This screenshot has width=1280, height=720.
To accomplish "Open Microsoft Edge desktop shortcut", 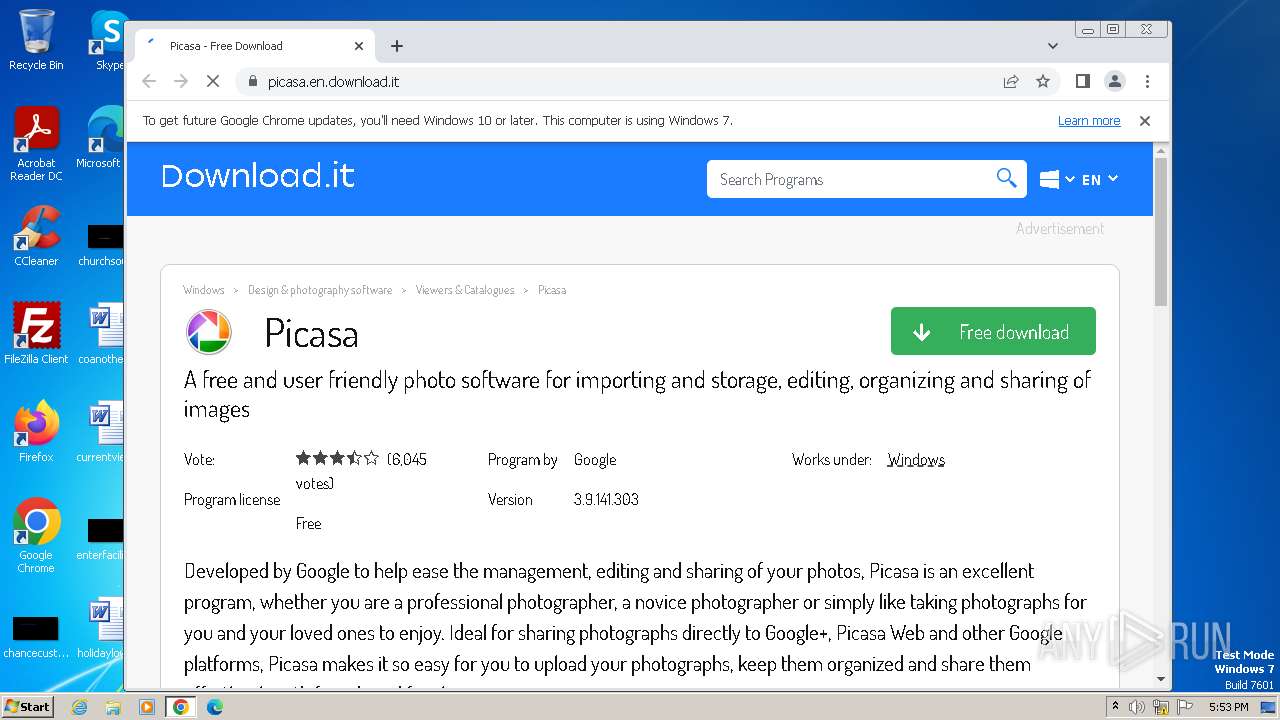I will point(104,138).
